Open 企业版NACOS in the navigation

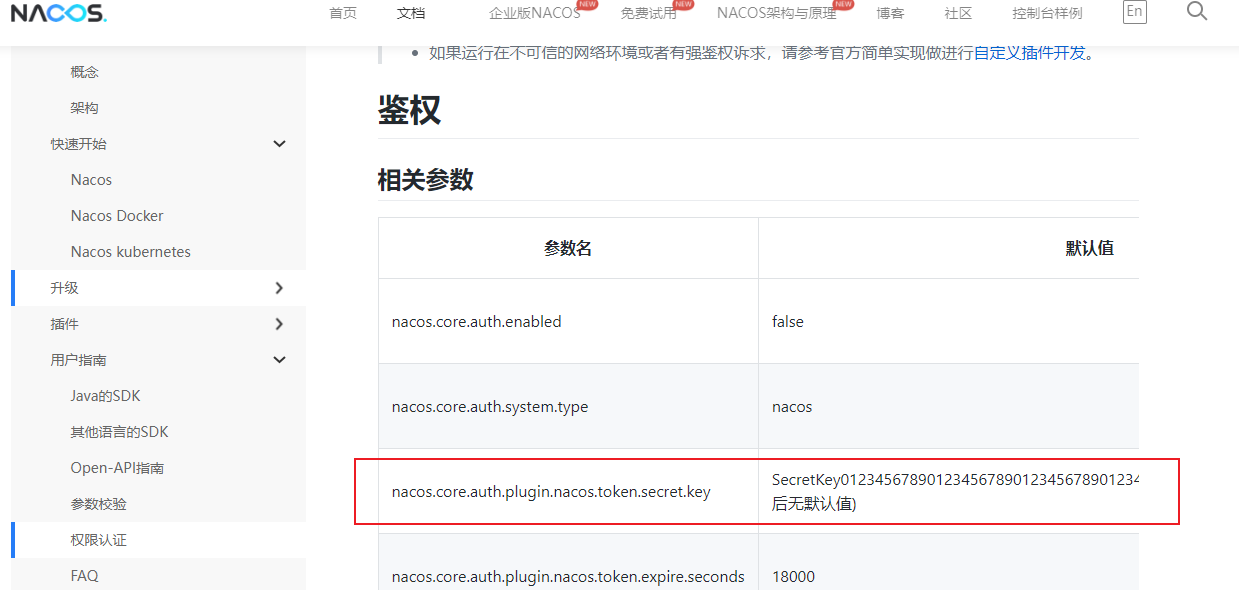(535, 13)
